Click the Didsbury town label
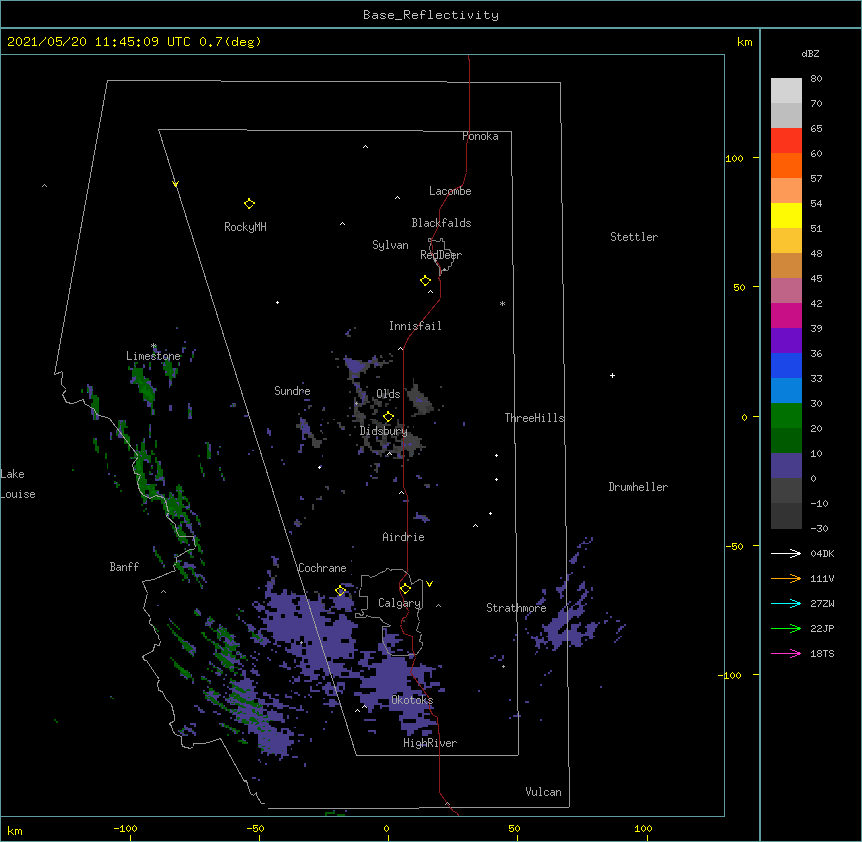Image resolution: width=862 pixels, height=842 pixels. [x=384, y=431]
